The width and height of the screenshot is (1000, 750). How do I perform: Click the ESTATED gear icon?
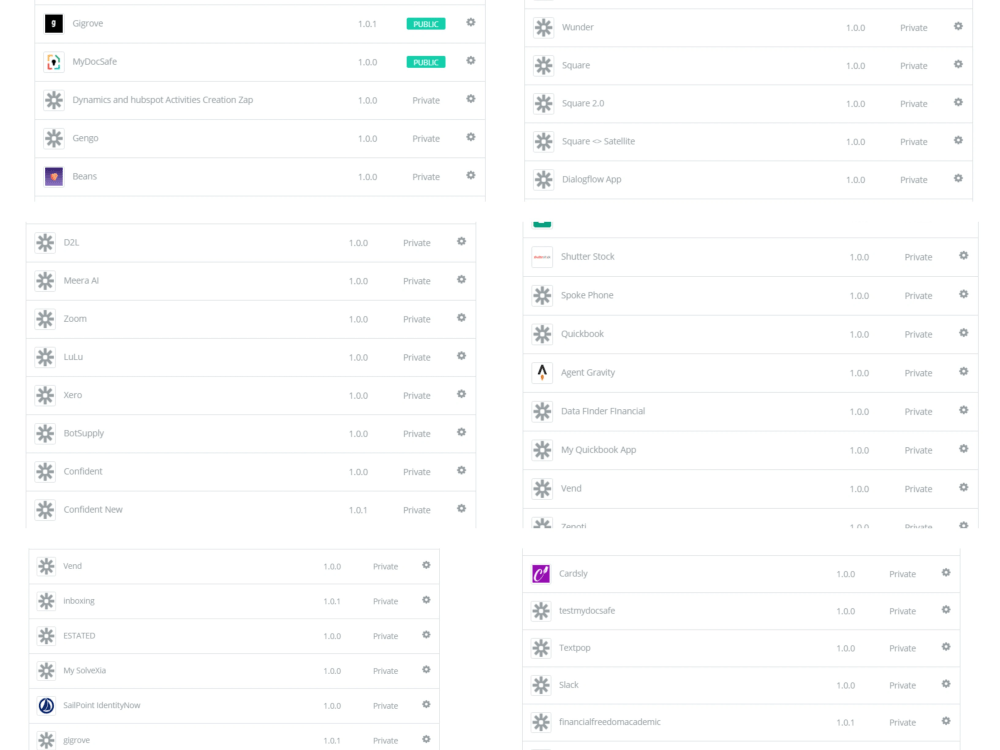[x=426, y=635]
